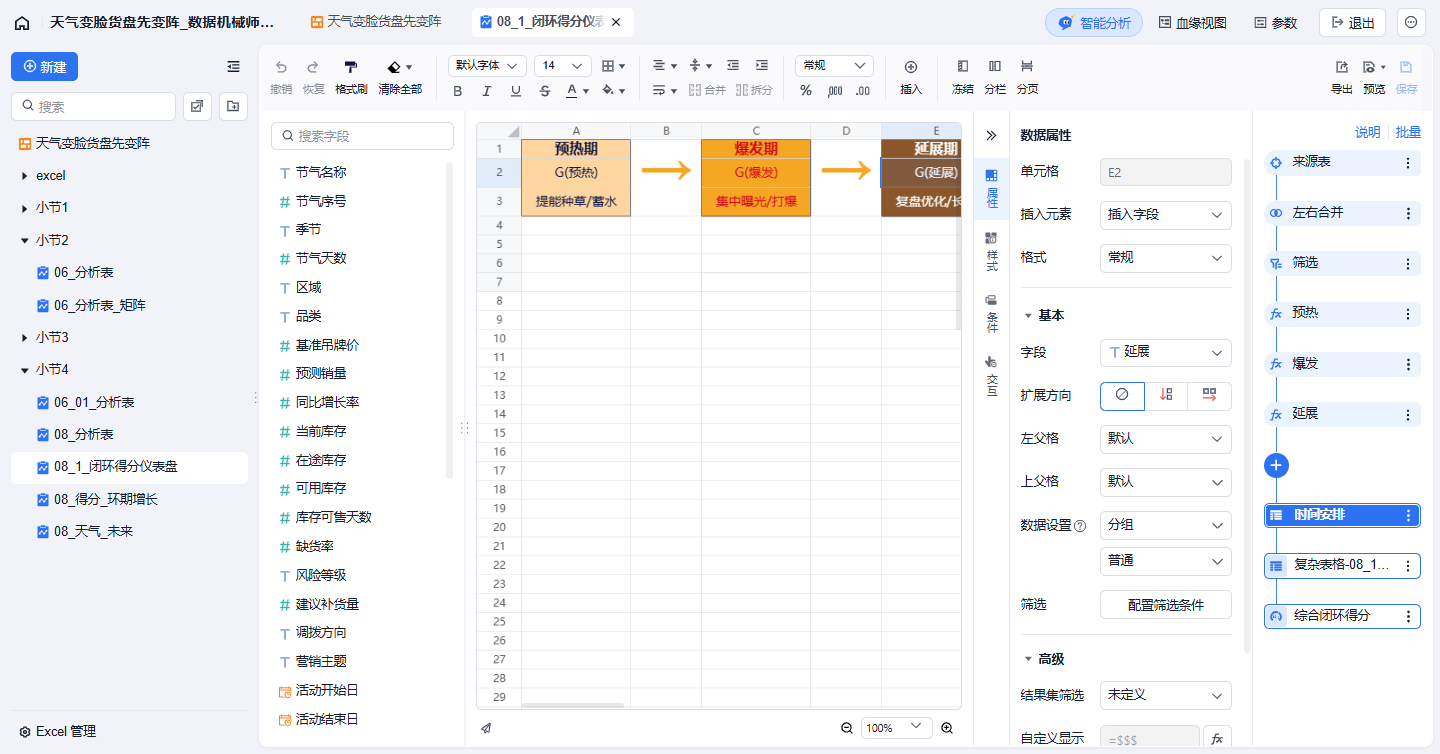
Task: Toggle strikethrough formatting
Action: tap(545, 91)
